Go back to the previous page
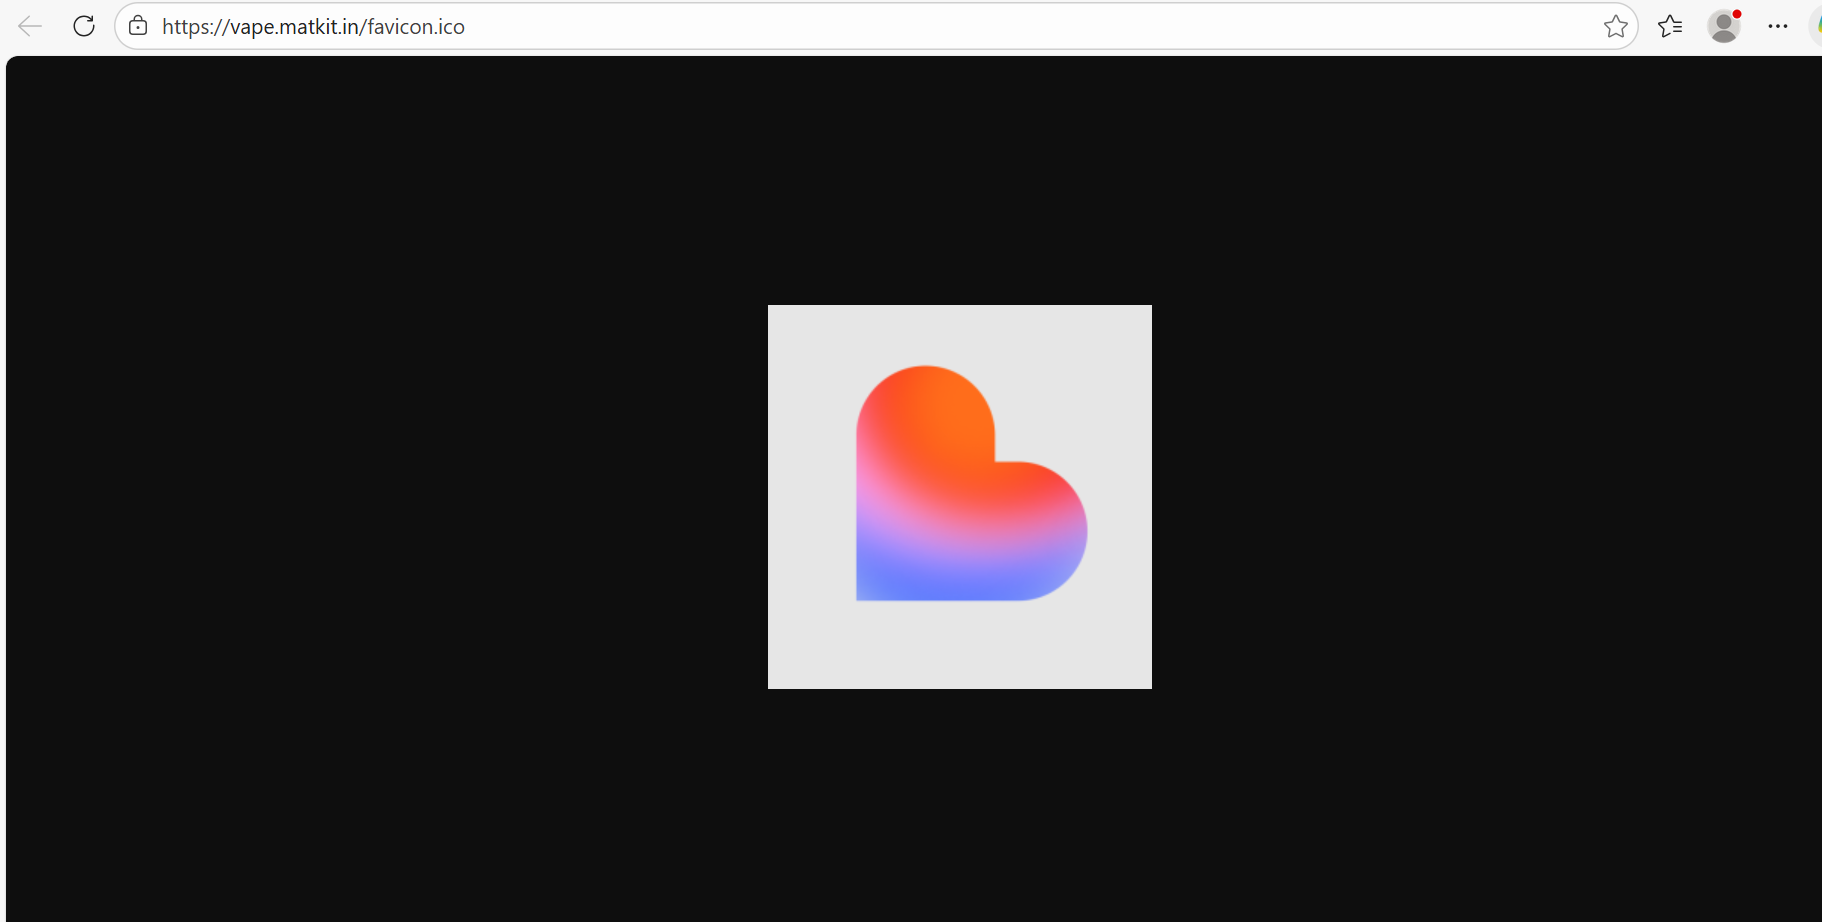This screenshot has width=1822, height=922. pyautogui.click(x=30, y=26)
